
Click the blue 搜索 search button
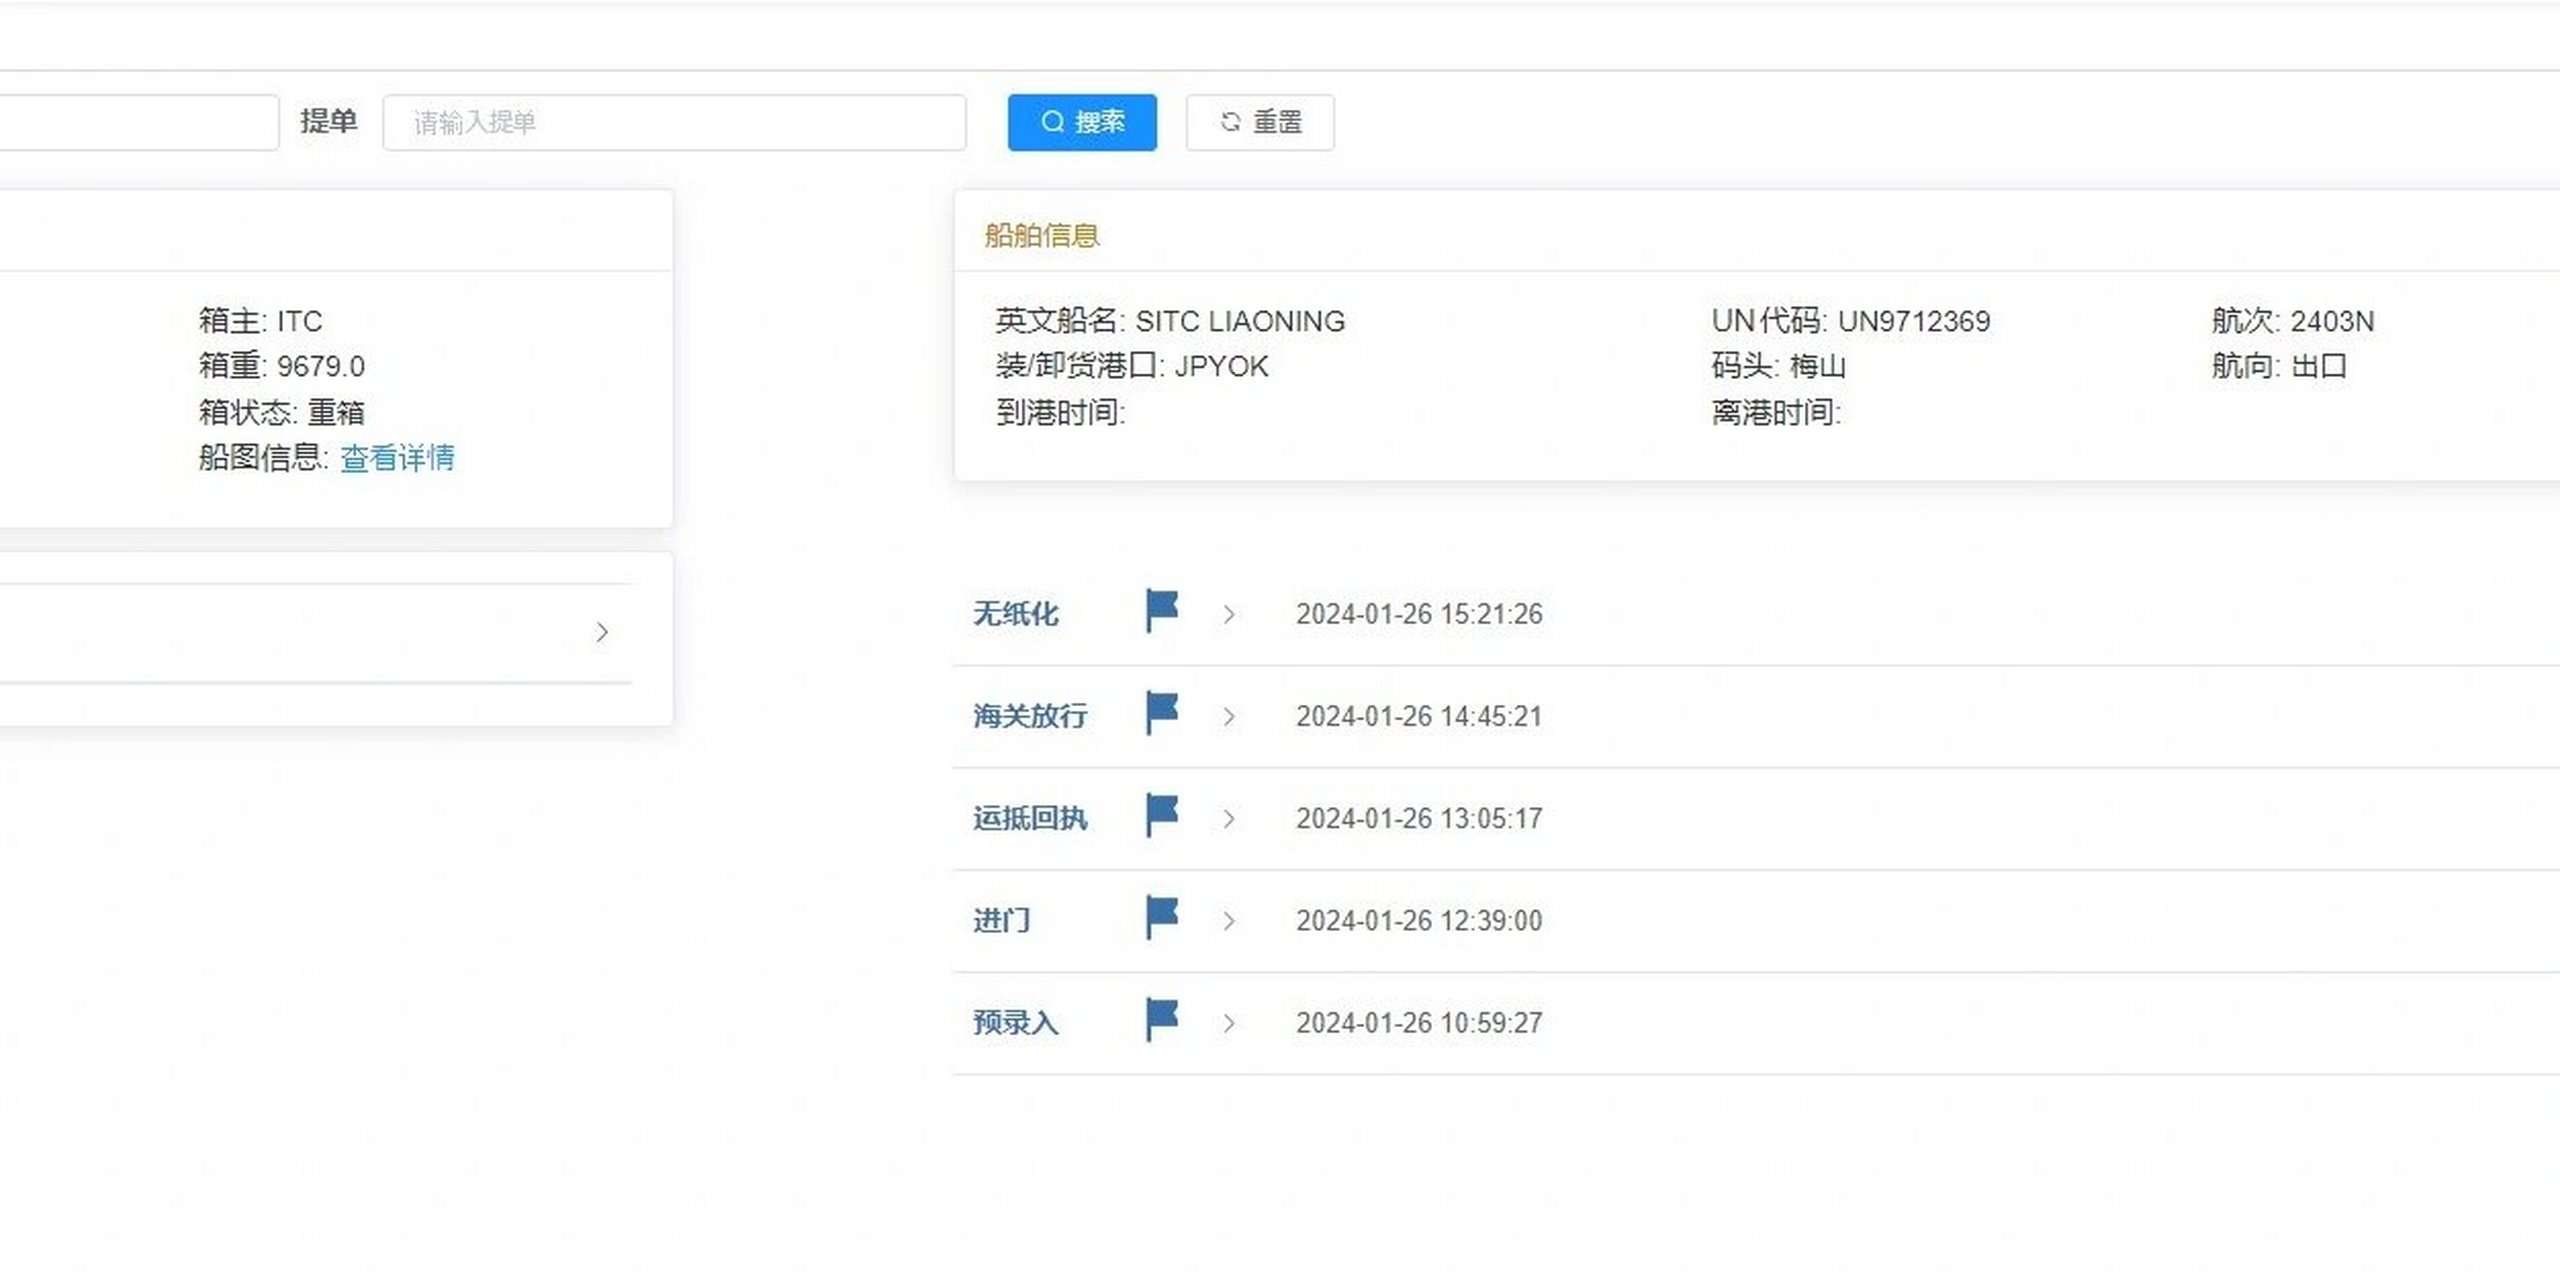[x=1082, y=122]
